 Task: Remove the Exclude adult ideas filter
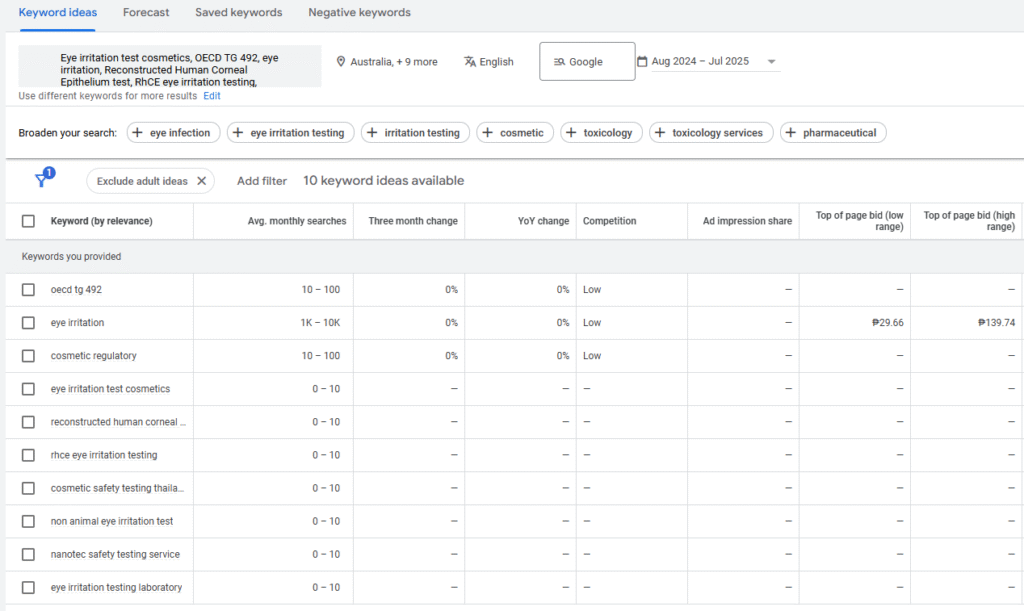(x=201, y=181)
